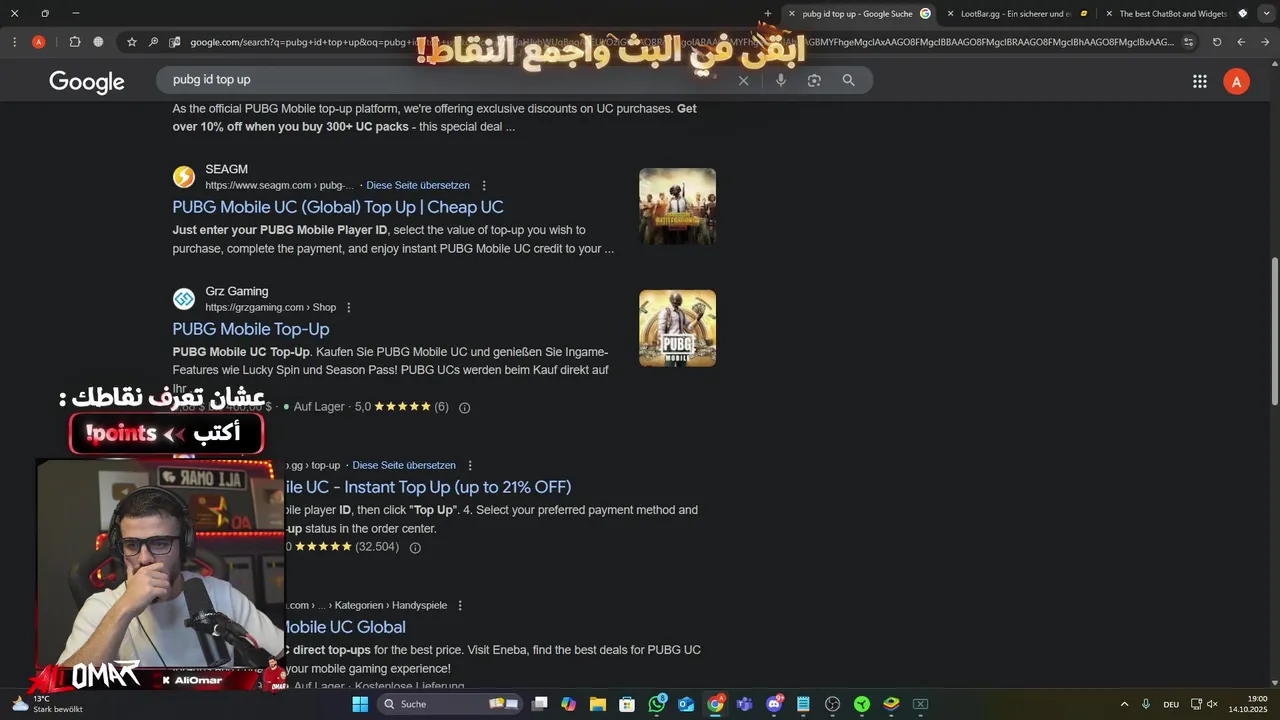This screenshot has width=1280, height=720.
Task: Open the Handyspiele result options menu
Action: coord(460,605)
